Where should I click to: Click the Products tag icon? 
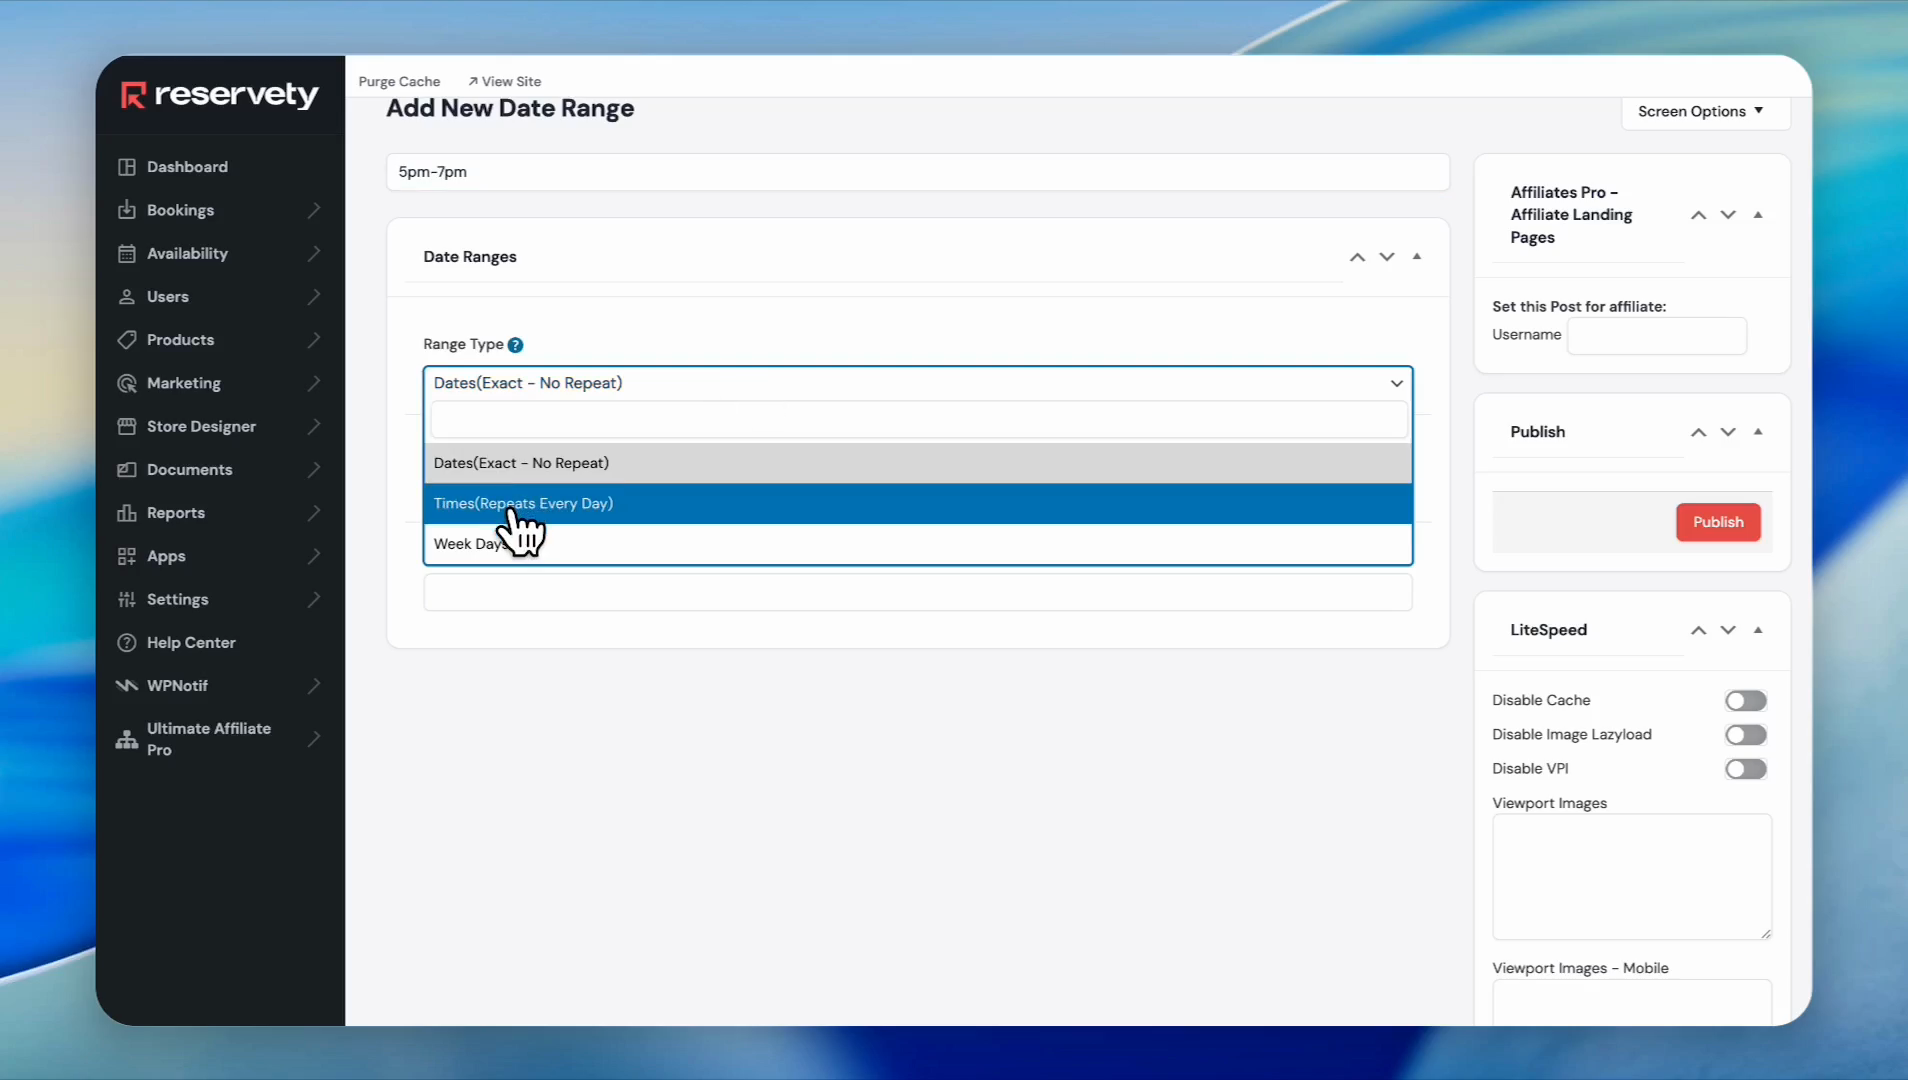click(x=127, y=340)
